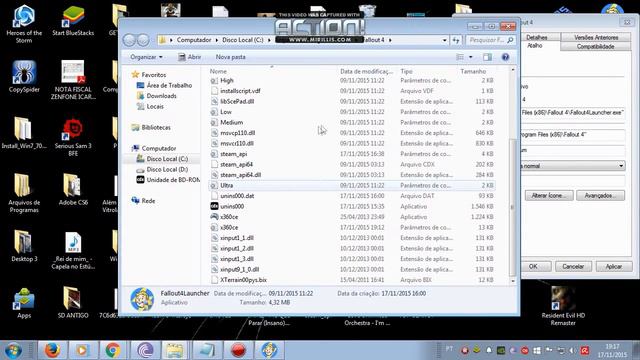Viewport: 640px width, 360px height.
Task: Switch to Fallout Vault Boy taskbar item
Action: [269, 350]
